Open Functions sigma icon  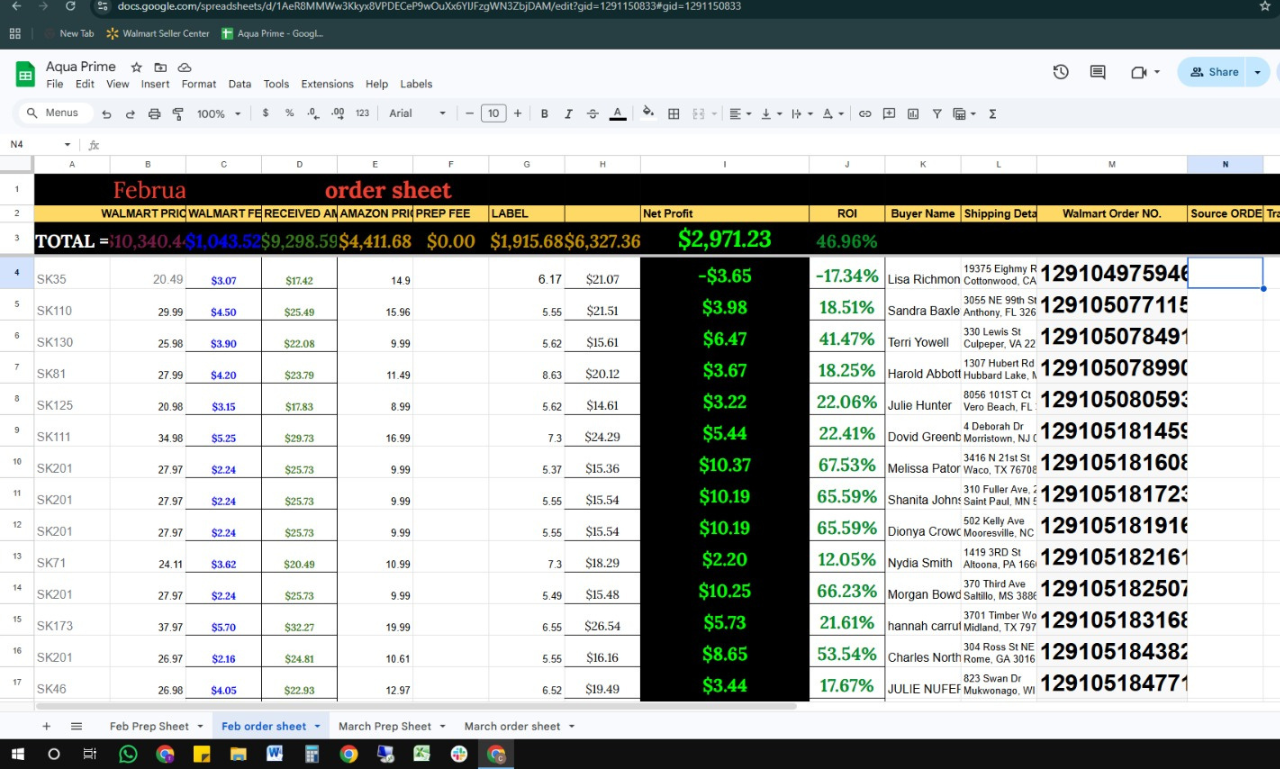tap(993, 114)
